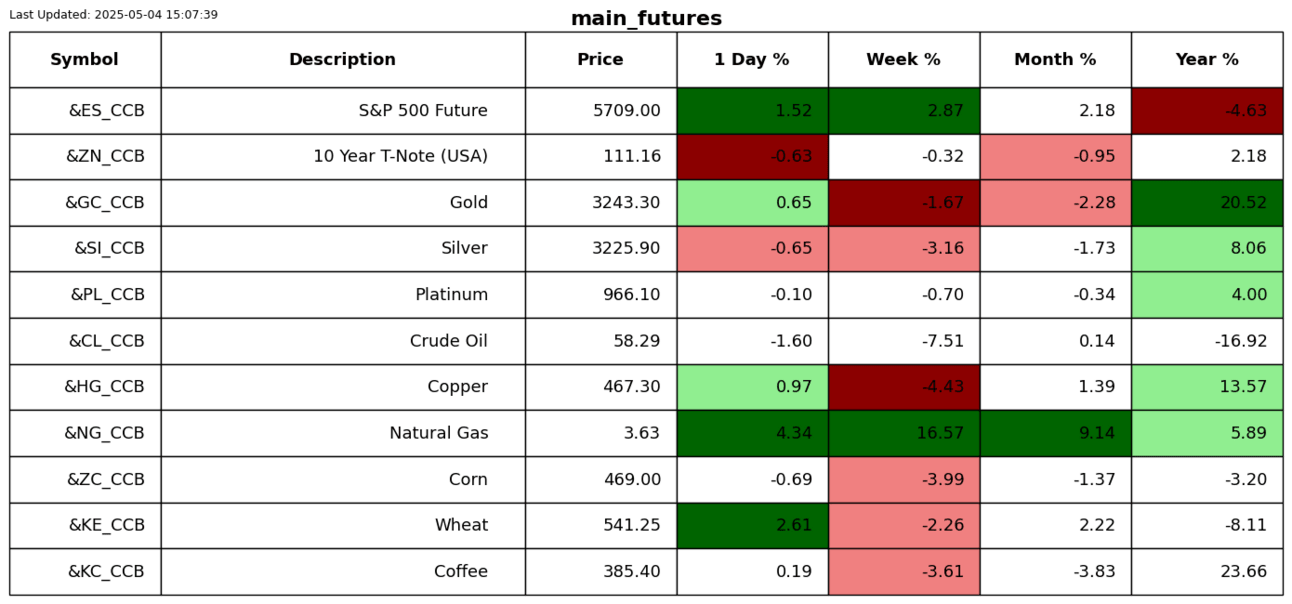Viewport: 1292px width, 604px height.
Task: Click the Month % column header
Action: pos(1055,60)
